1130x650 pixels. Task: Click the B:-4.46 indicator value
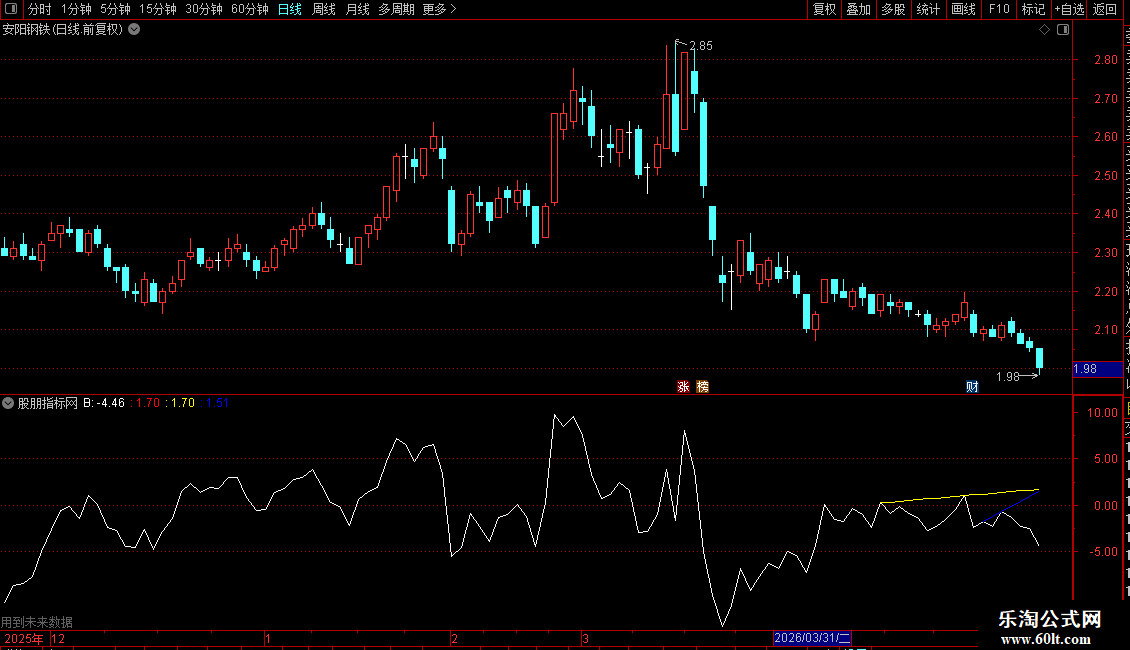(x=104, y=403)
